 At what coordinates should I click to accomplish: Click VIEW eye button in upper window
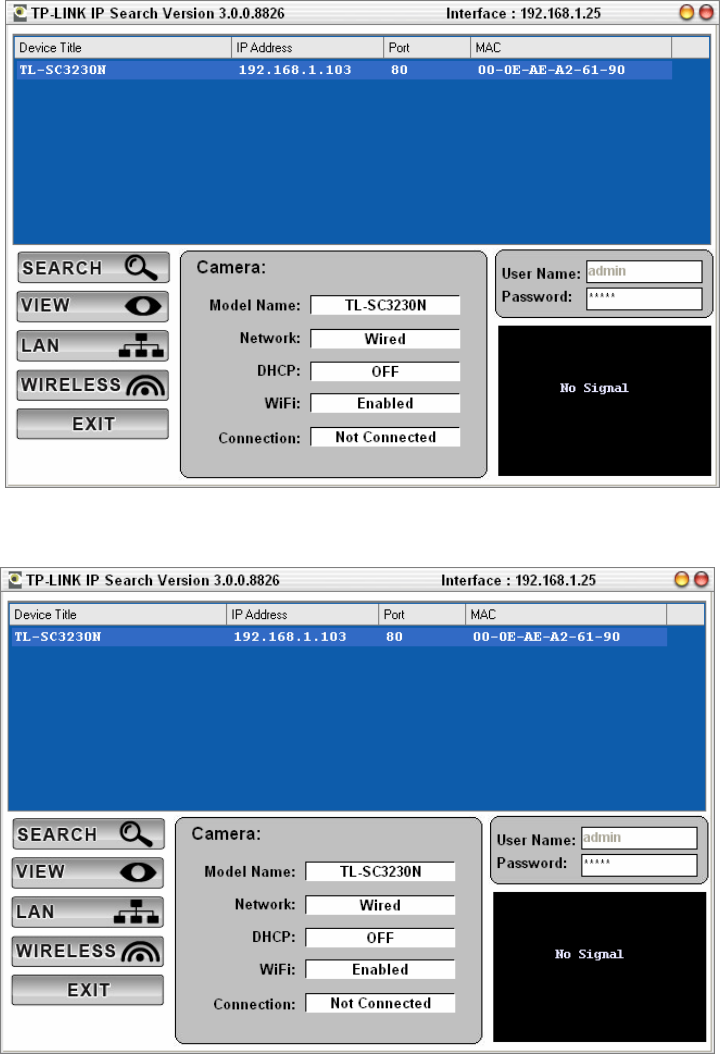(93, 306)
